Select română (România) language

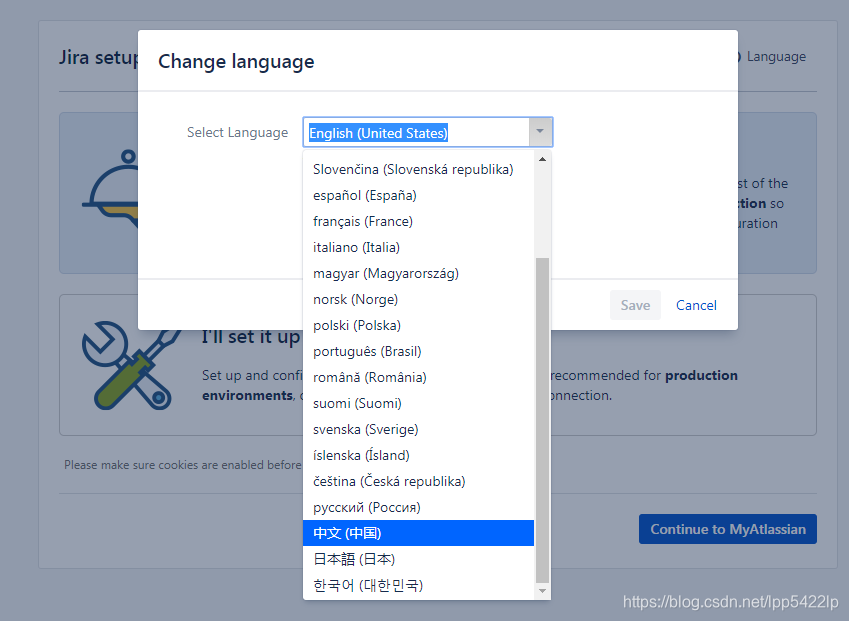tap(419, 377)
